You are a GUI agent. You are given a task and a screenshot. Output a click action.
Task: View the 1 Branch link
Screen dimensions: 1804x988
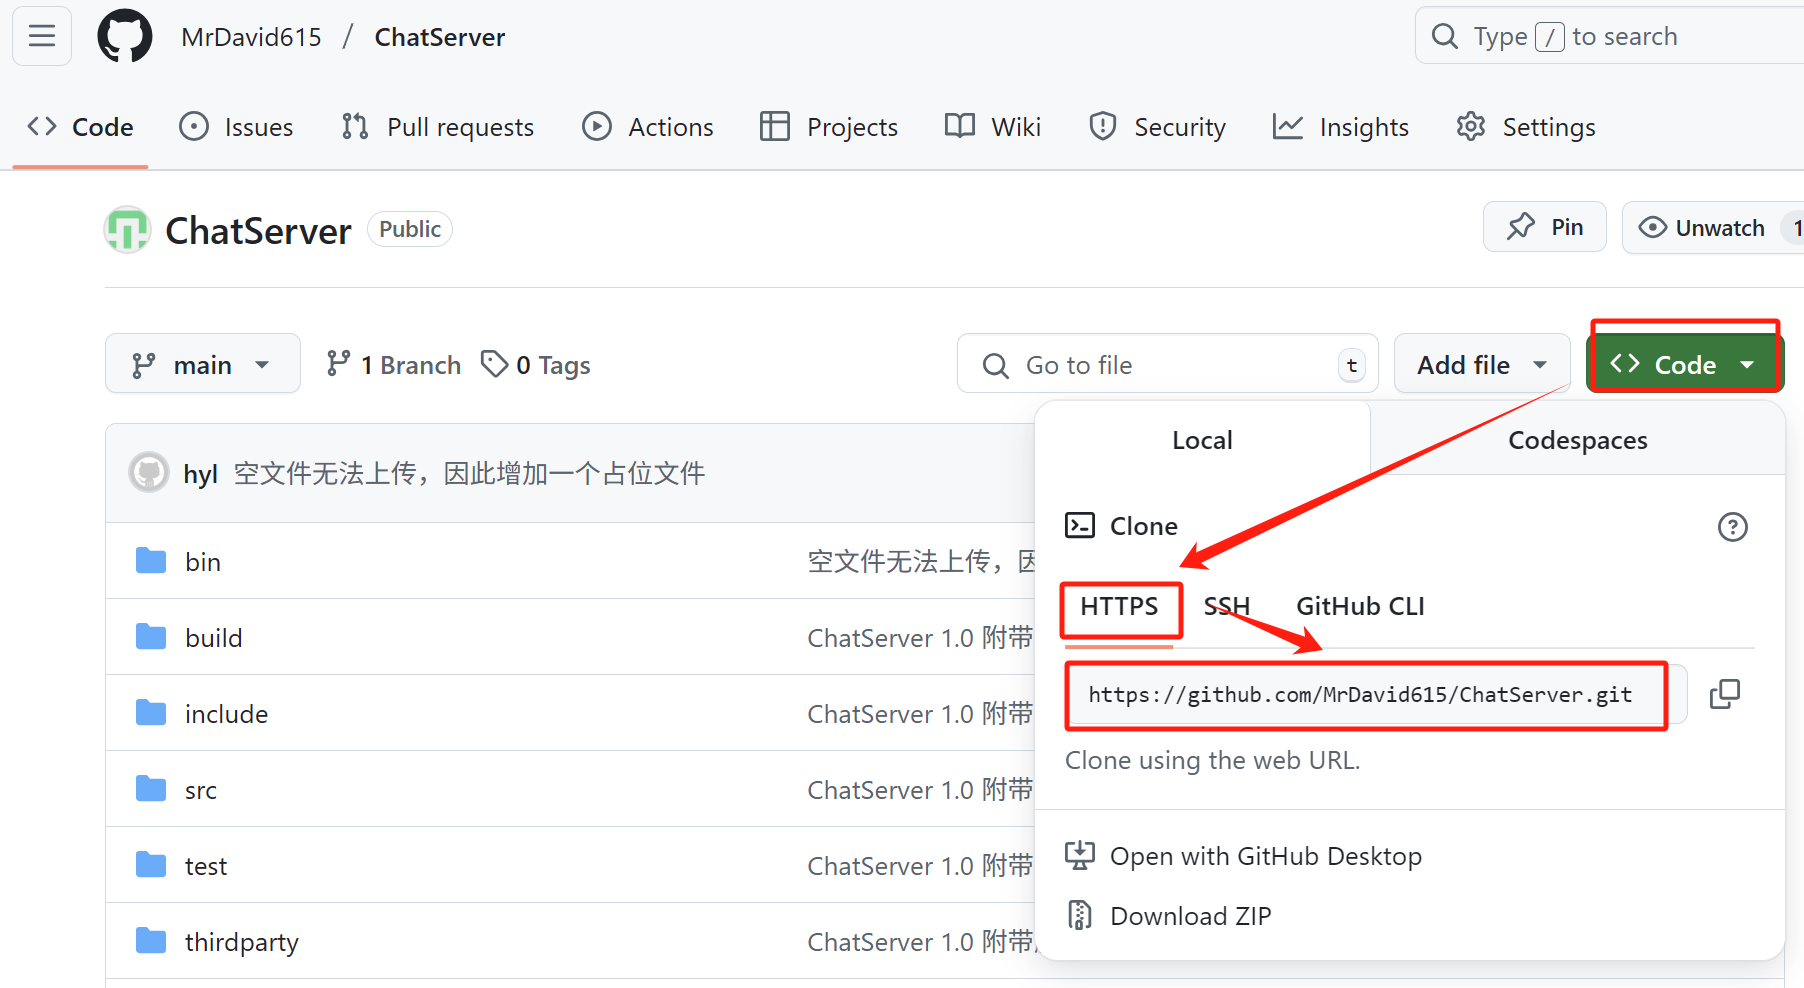click(x=394, y=365)
